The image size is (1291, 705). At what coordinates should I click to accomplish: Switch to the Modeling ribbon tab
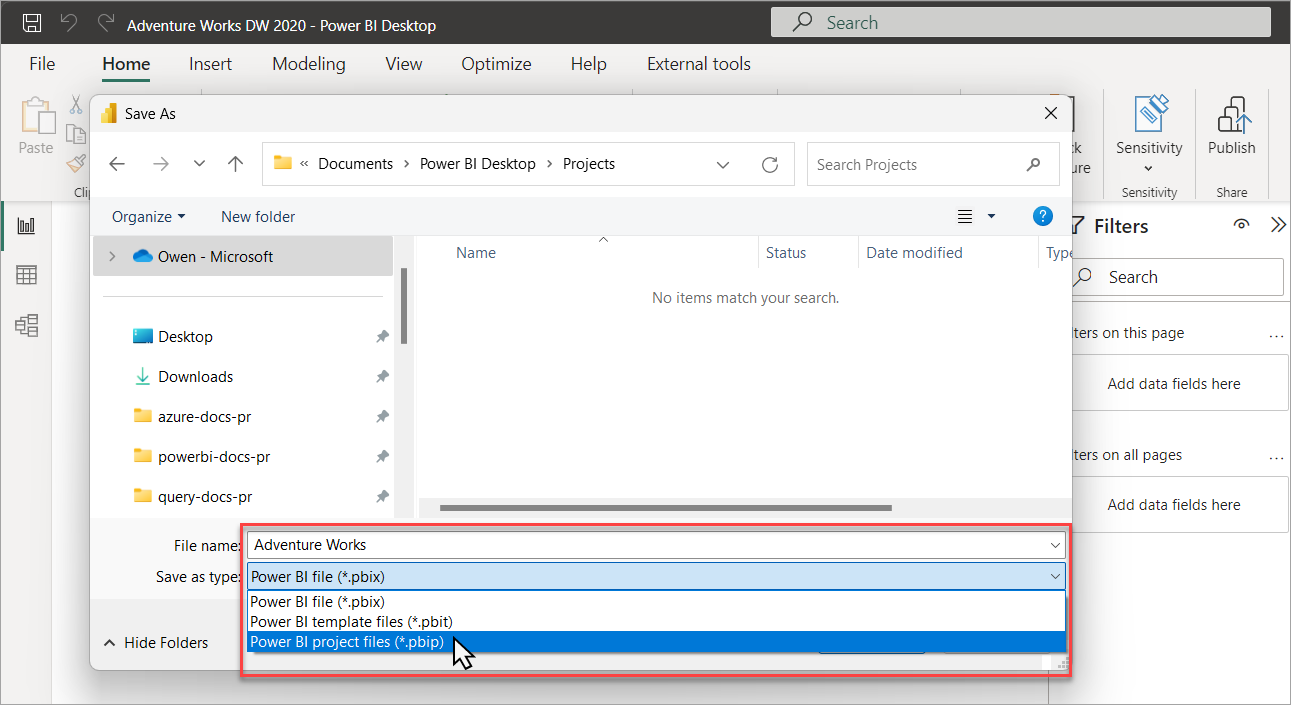pos(308,63)
